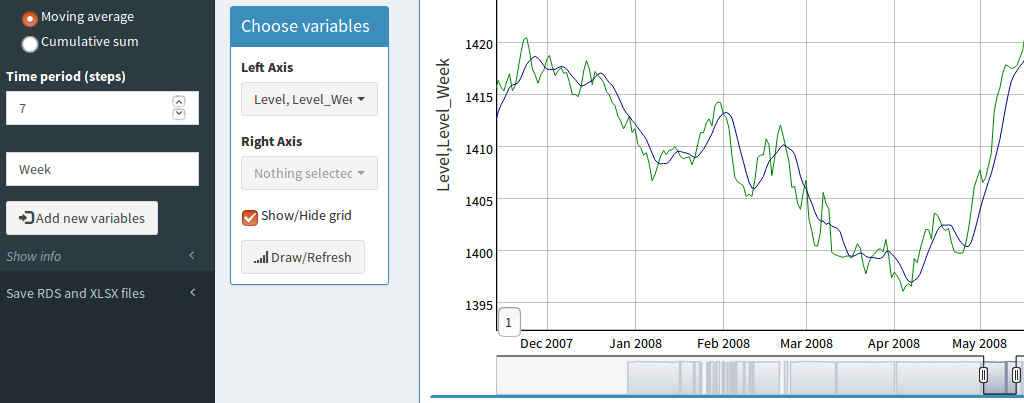Toggle the Show/Hide grid checkbox
This screenshot has width=1024, height=403.
coord(250,217)
